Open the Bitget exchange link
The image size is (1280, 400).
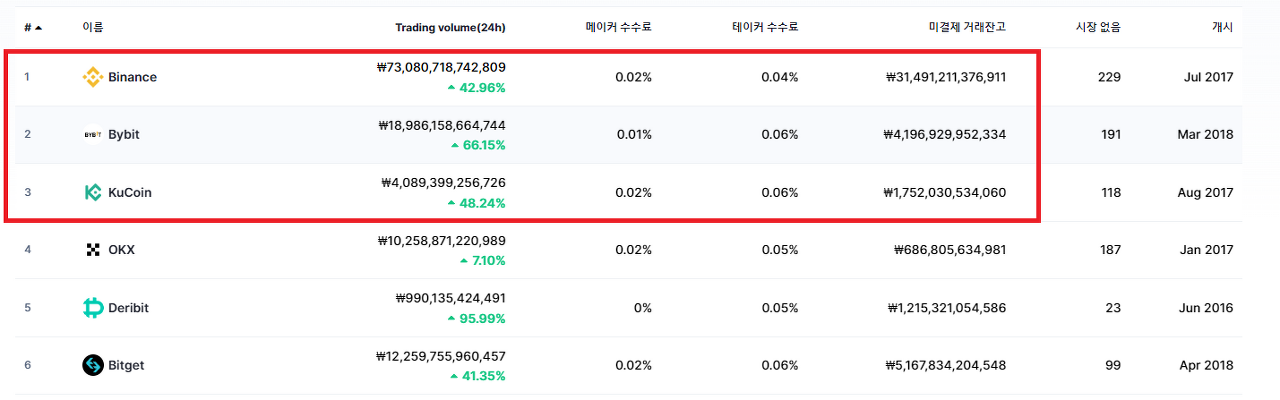click(126, 365)
